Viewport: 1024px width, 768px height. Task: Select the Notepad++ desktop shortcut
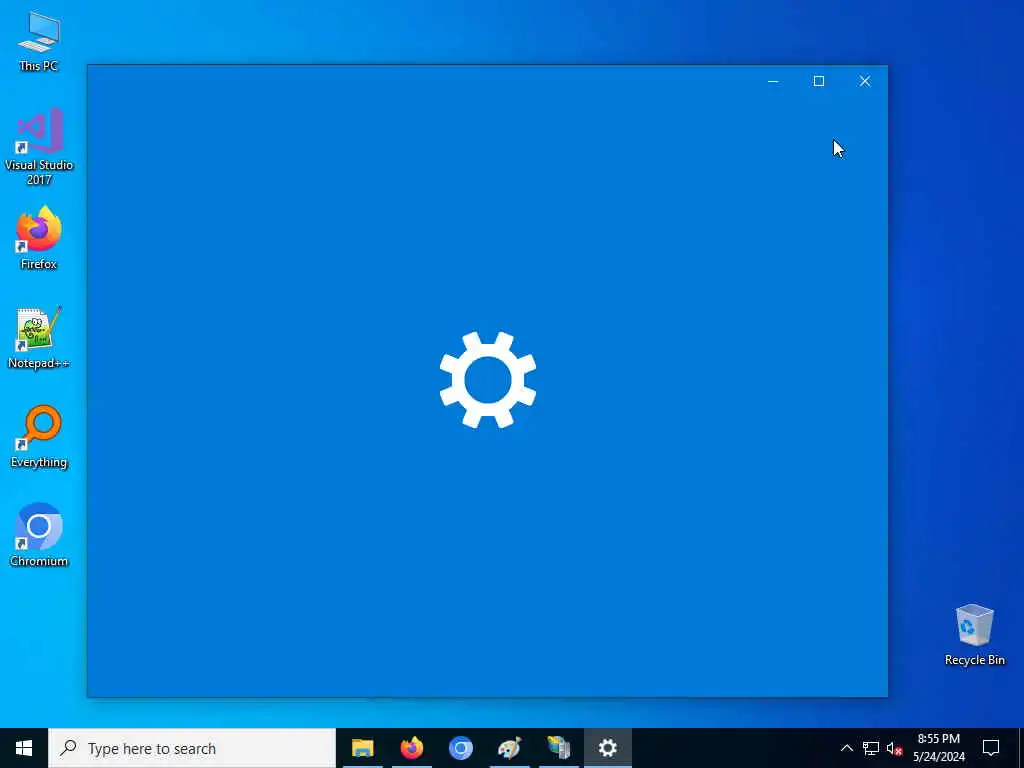pos(39,337)
